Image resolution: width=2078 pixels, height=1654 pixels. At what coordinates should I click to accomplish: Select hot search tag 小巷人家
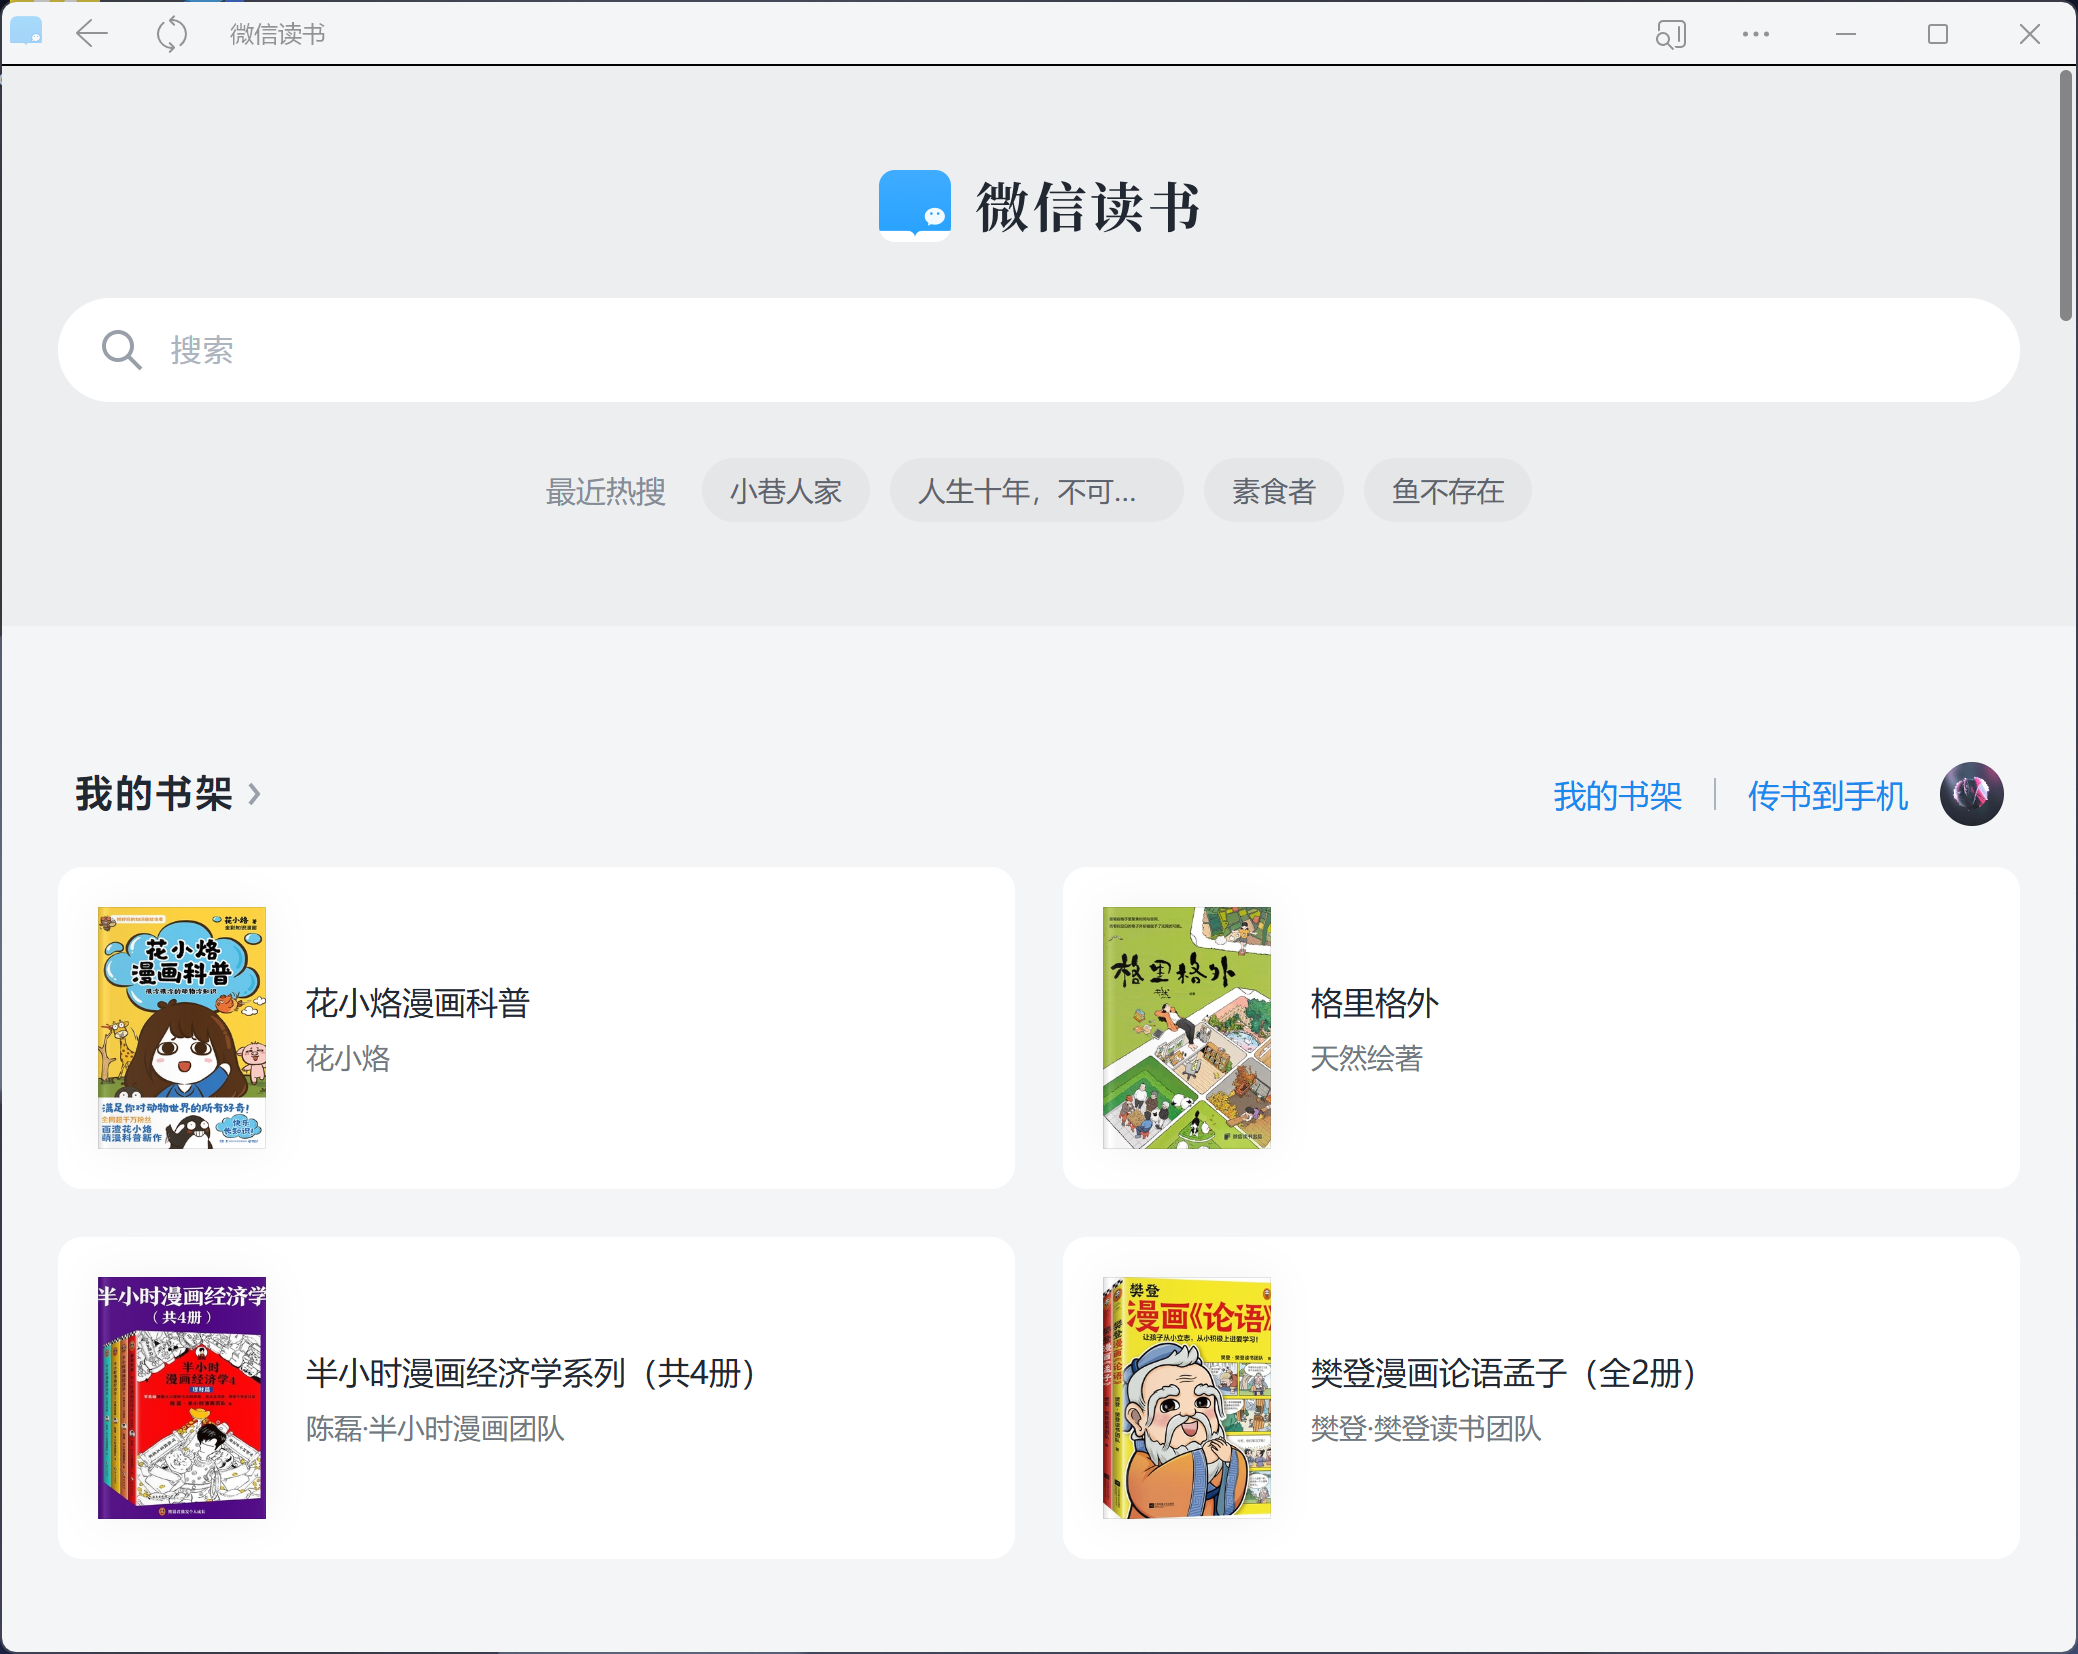click(785, 491)
